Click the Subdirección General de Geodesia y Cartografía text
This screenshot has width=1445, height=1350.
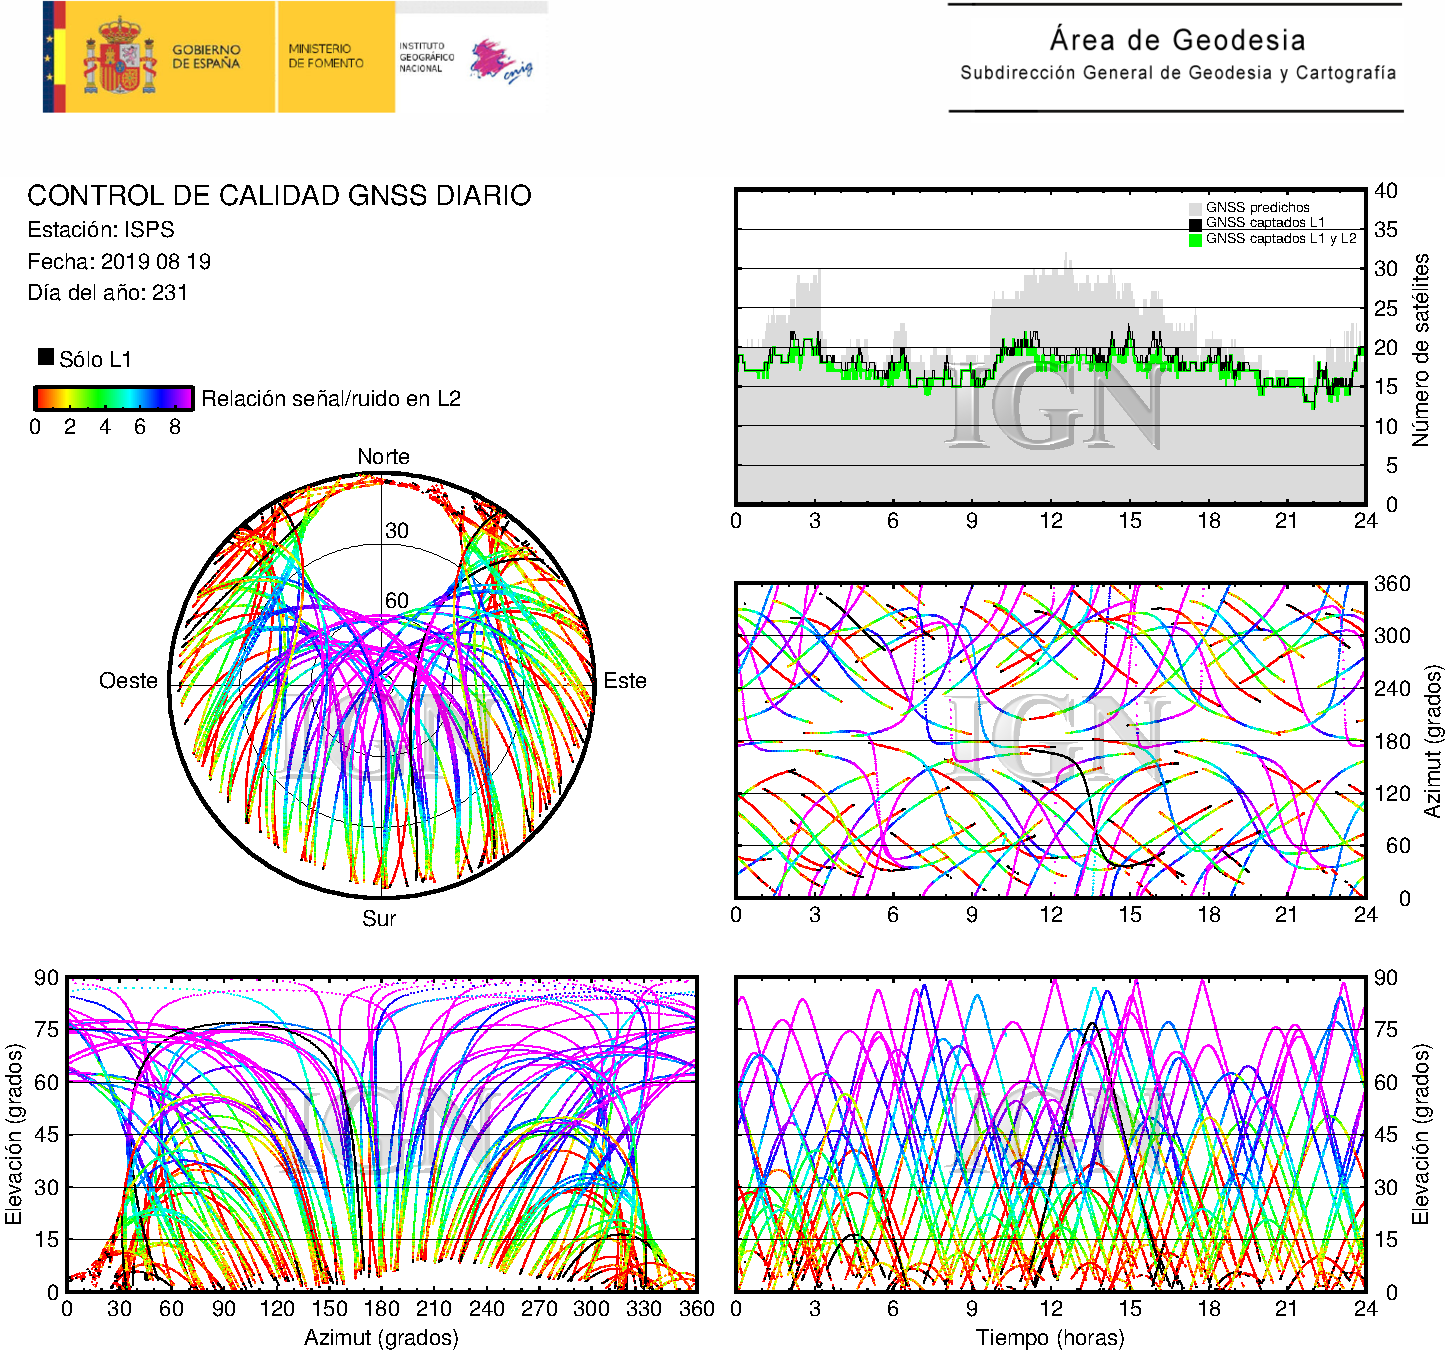point(1177,73)
